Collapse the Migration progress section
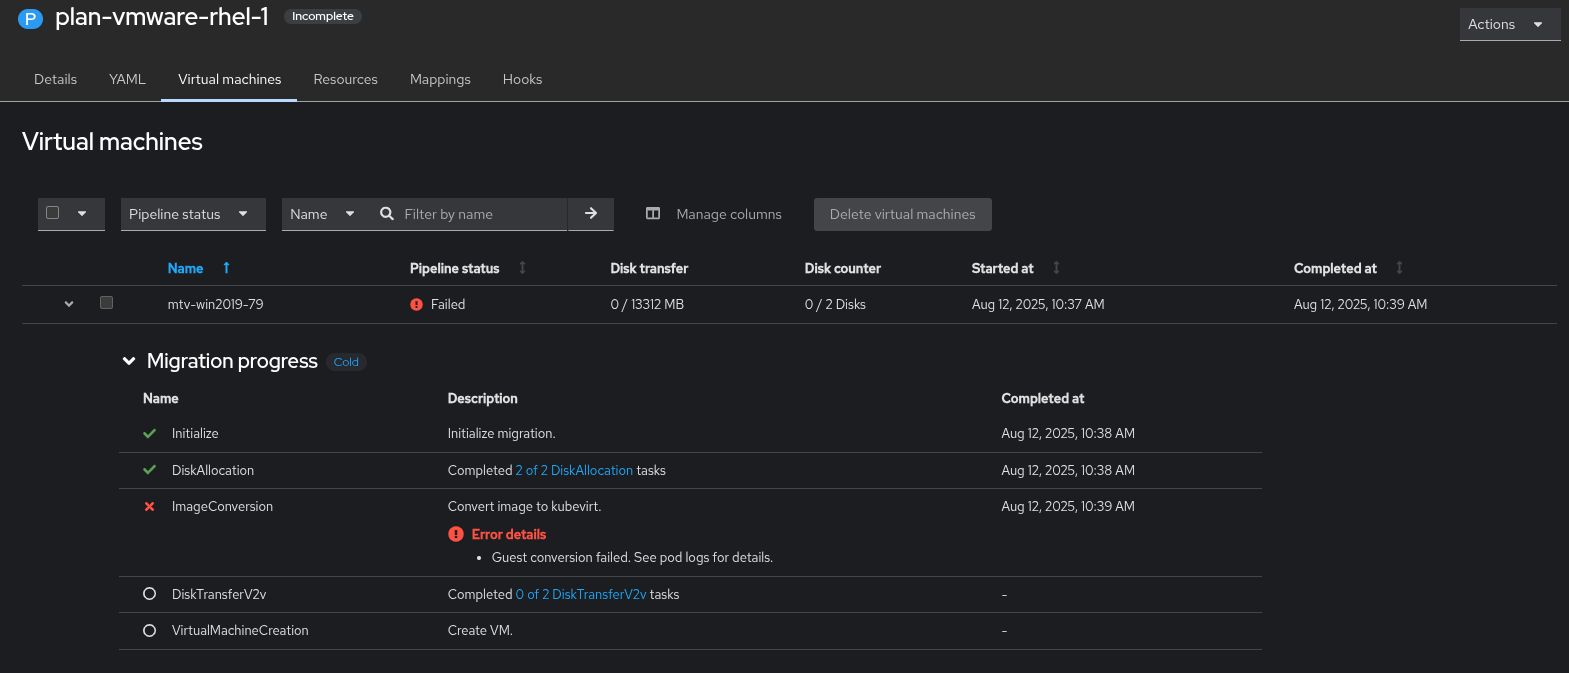 pos(129,361)
